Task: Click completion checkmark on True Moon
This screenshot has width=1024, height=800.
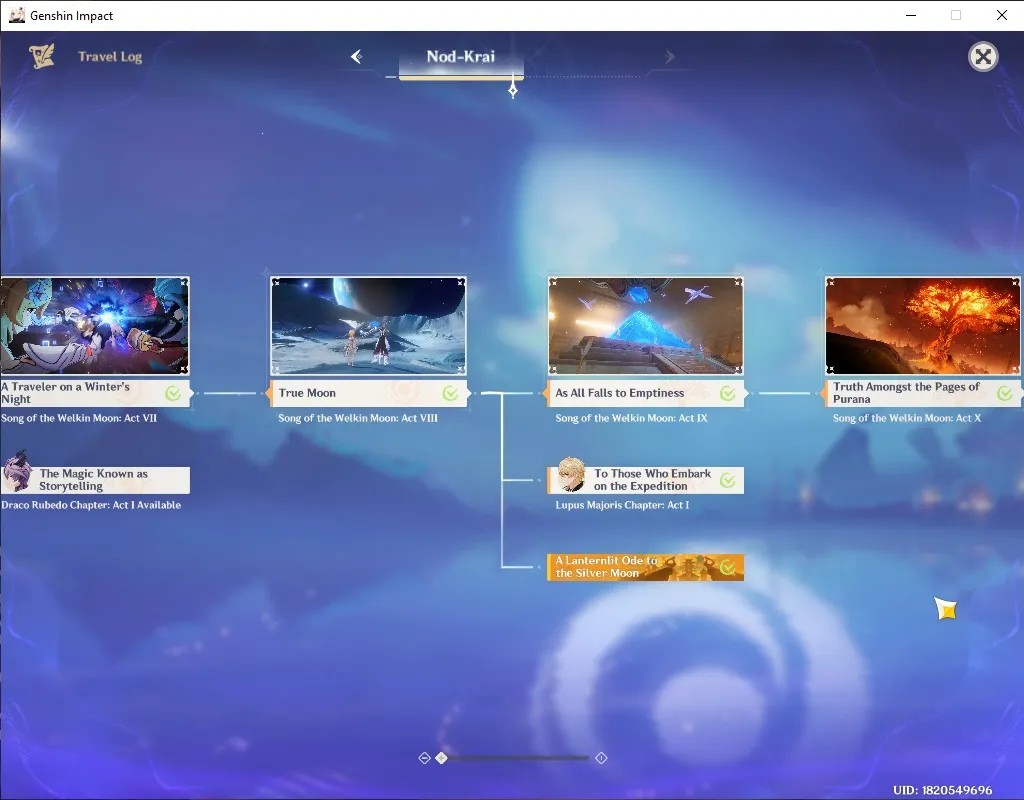Action: click(450, 393)
